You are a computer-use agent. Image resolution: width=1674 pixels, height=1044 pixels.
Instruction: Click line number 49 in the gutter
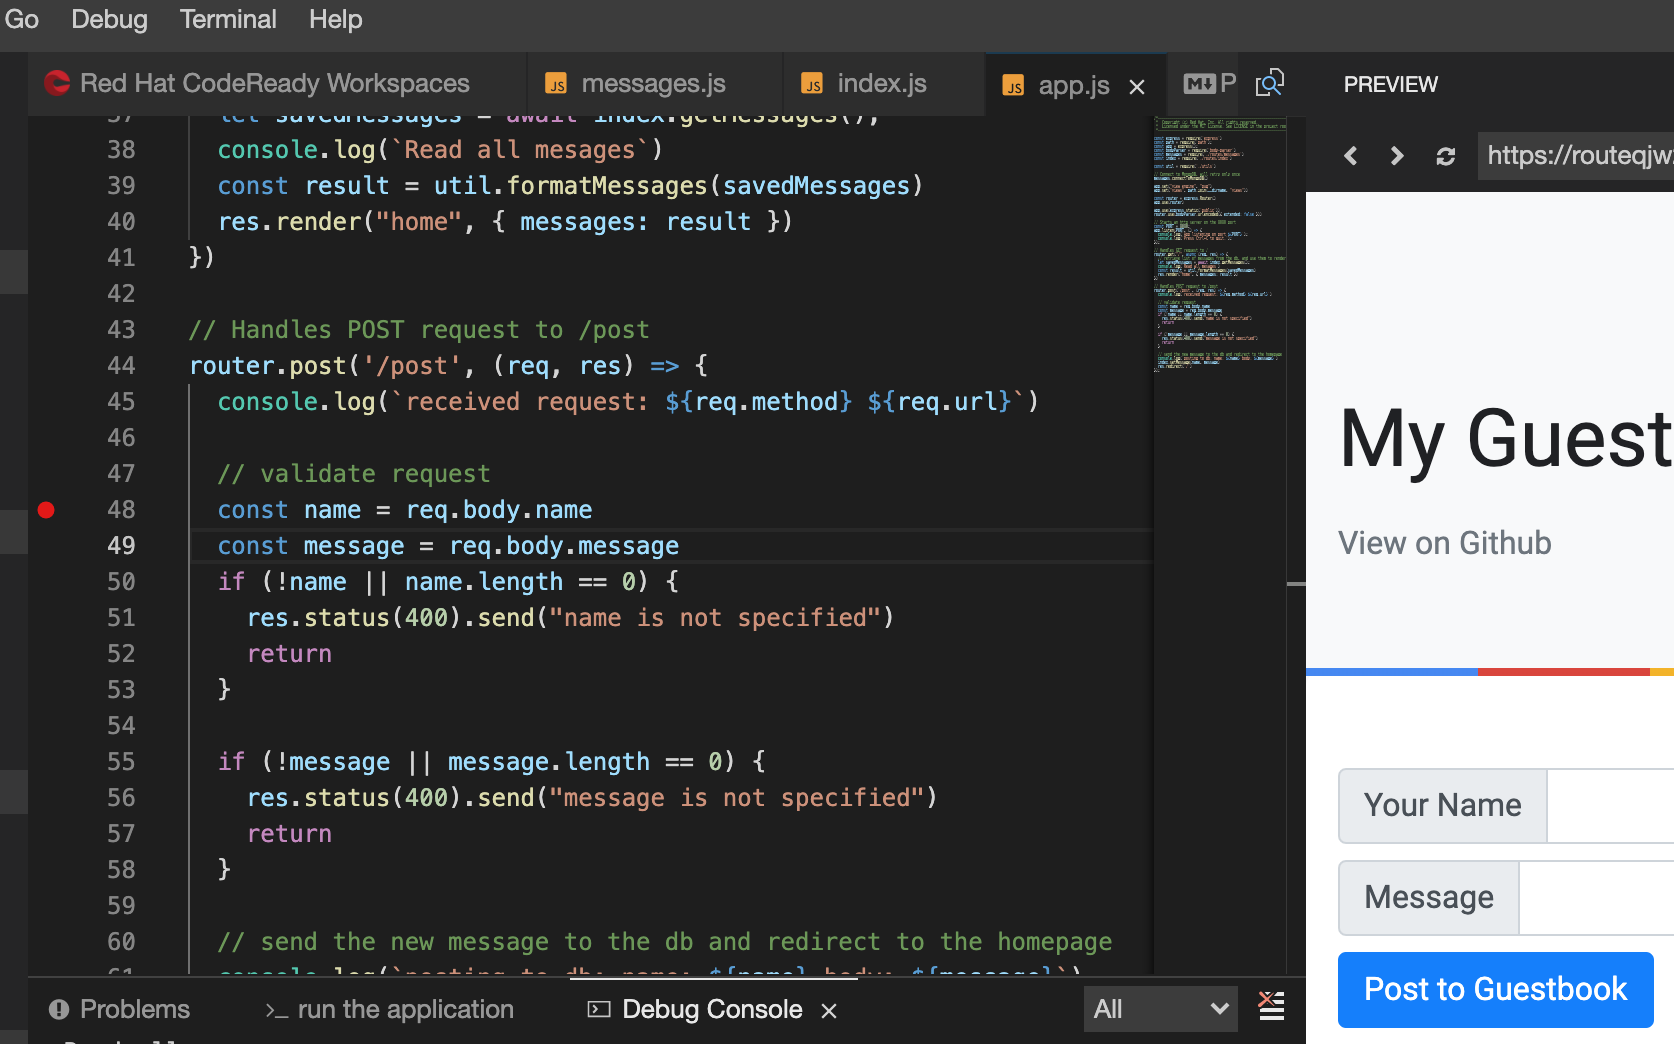tap(121, 546)
